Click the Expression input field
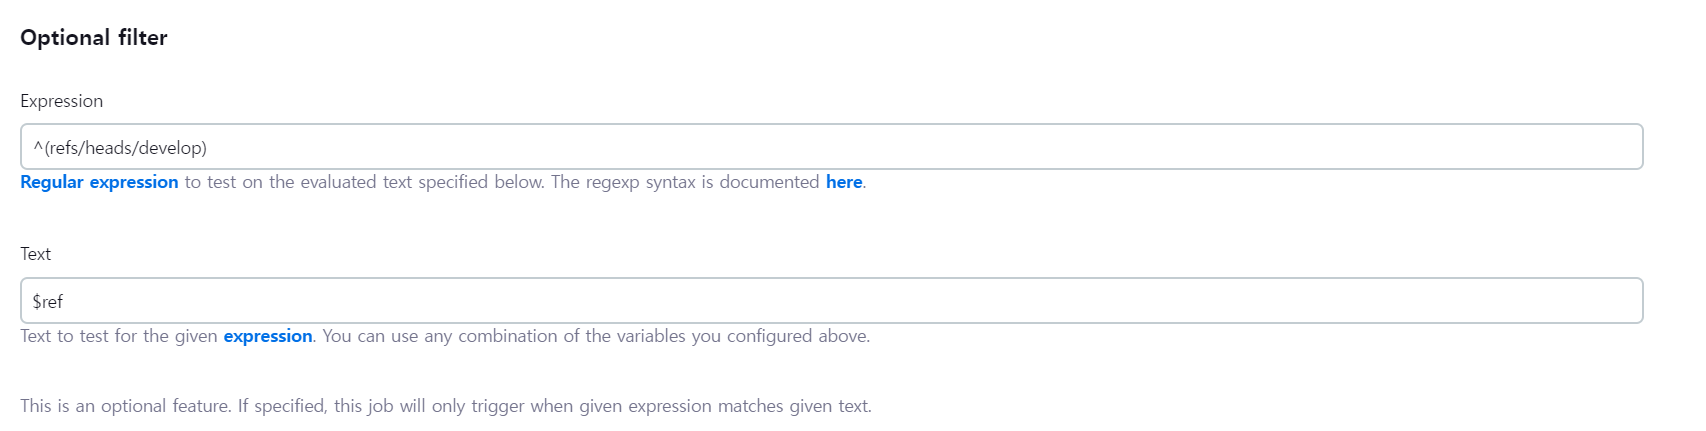The width and height of the screenshot is (1706, 431). [830, 147]
